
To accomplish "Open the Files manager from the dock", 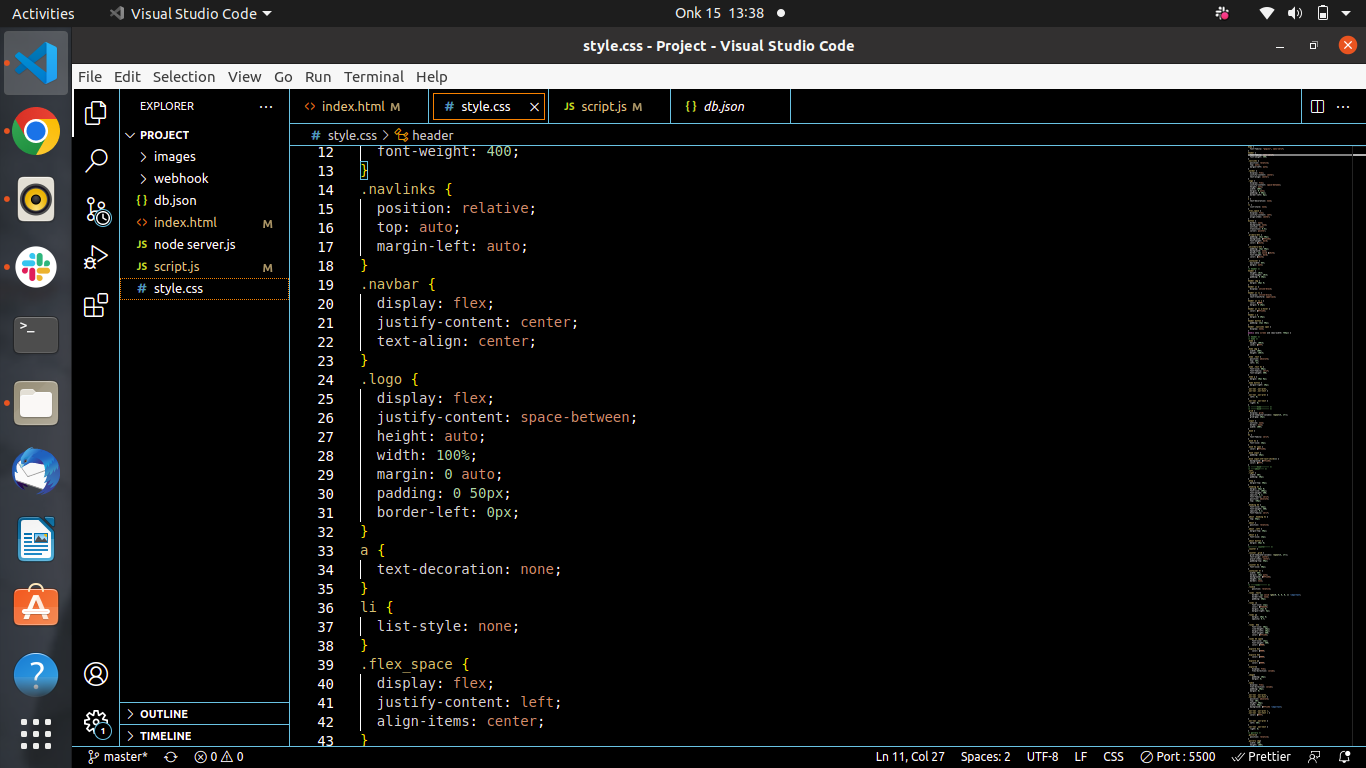I will 36,403.
